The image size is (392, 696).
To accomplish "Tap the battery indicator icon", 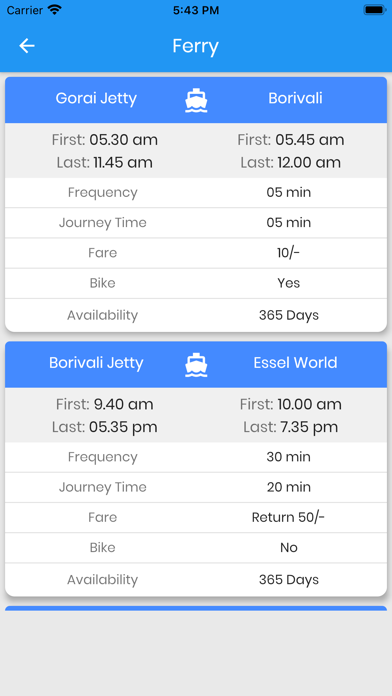I will point(375,10).
